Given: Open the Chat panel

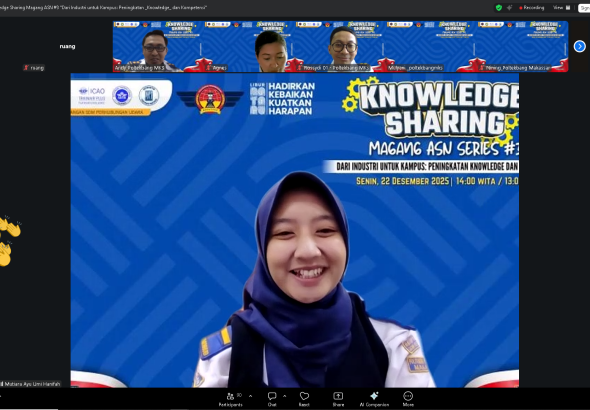Looking at the screenshot, I should (272, 399).
